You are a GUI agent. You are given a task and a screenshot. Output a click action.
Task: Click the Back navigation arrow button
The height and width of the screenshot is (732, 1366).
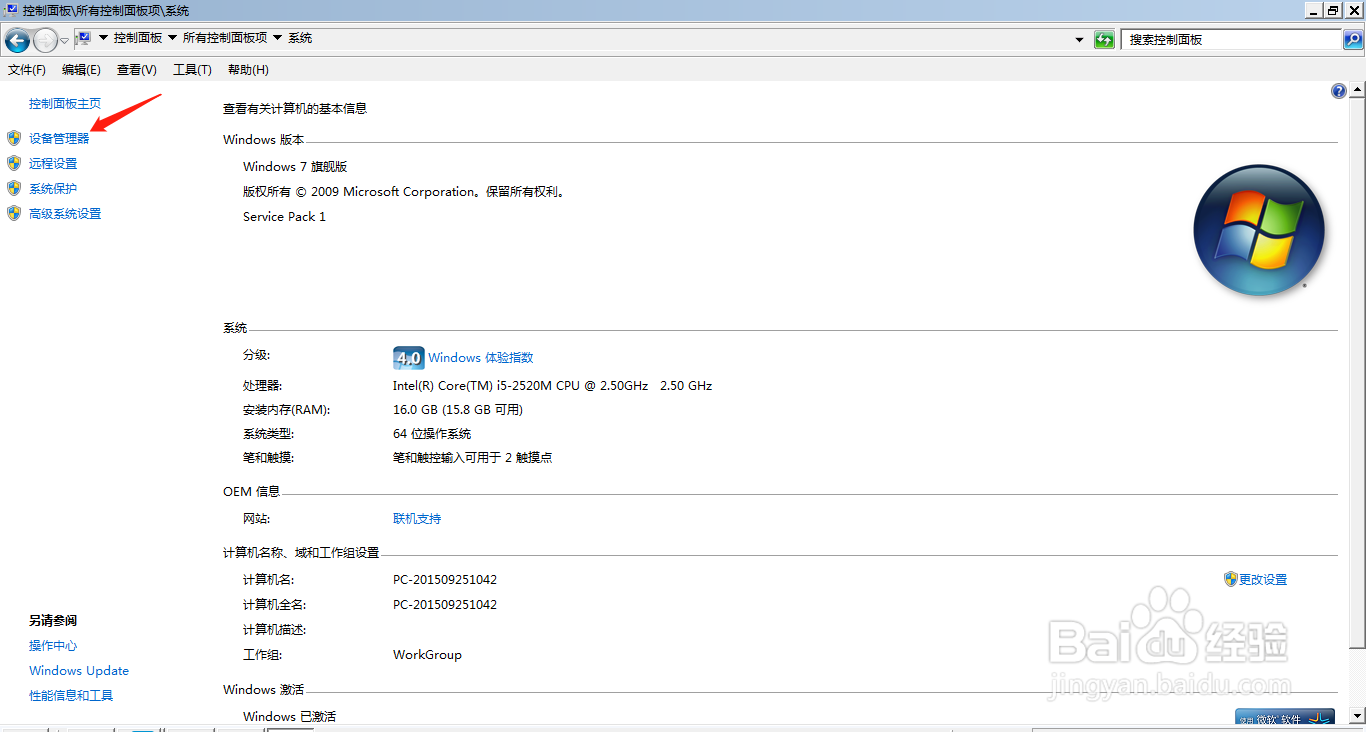coord(17,40)
